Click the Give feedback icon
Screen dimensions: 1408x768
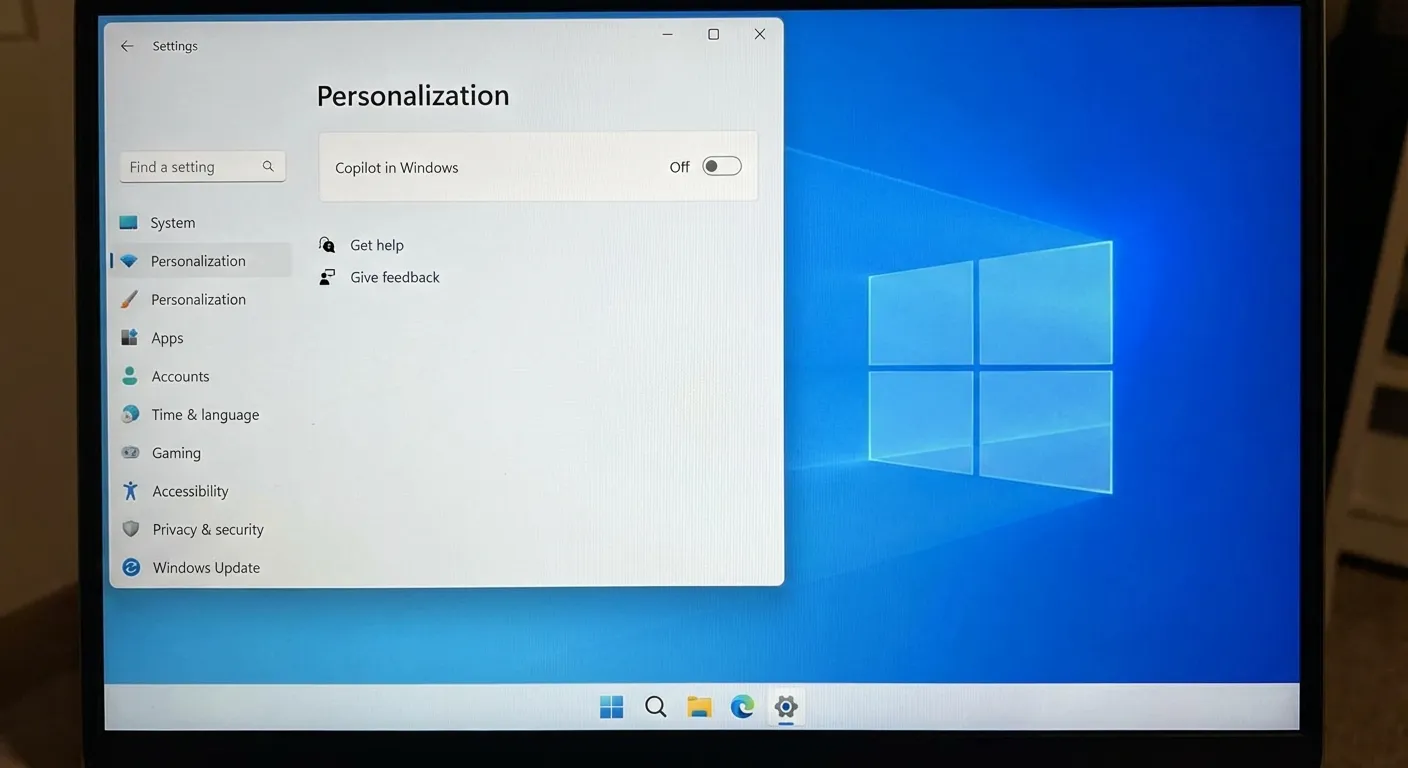coord(326,277)
